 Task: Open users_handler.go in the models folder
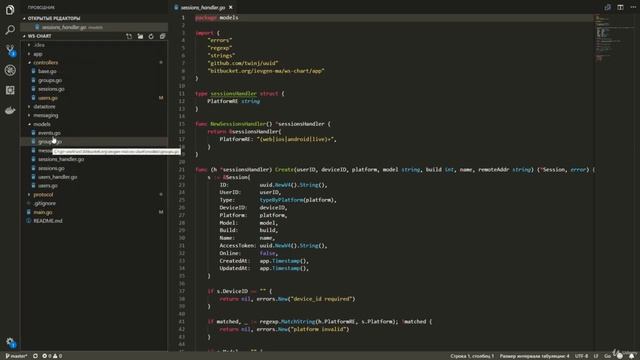(x=58, y=177)
